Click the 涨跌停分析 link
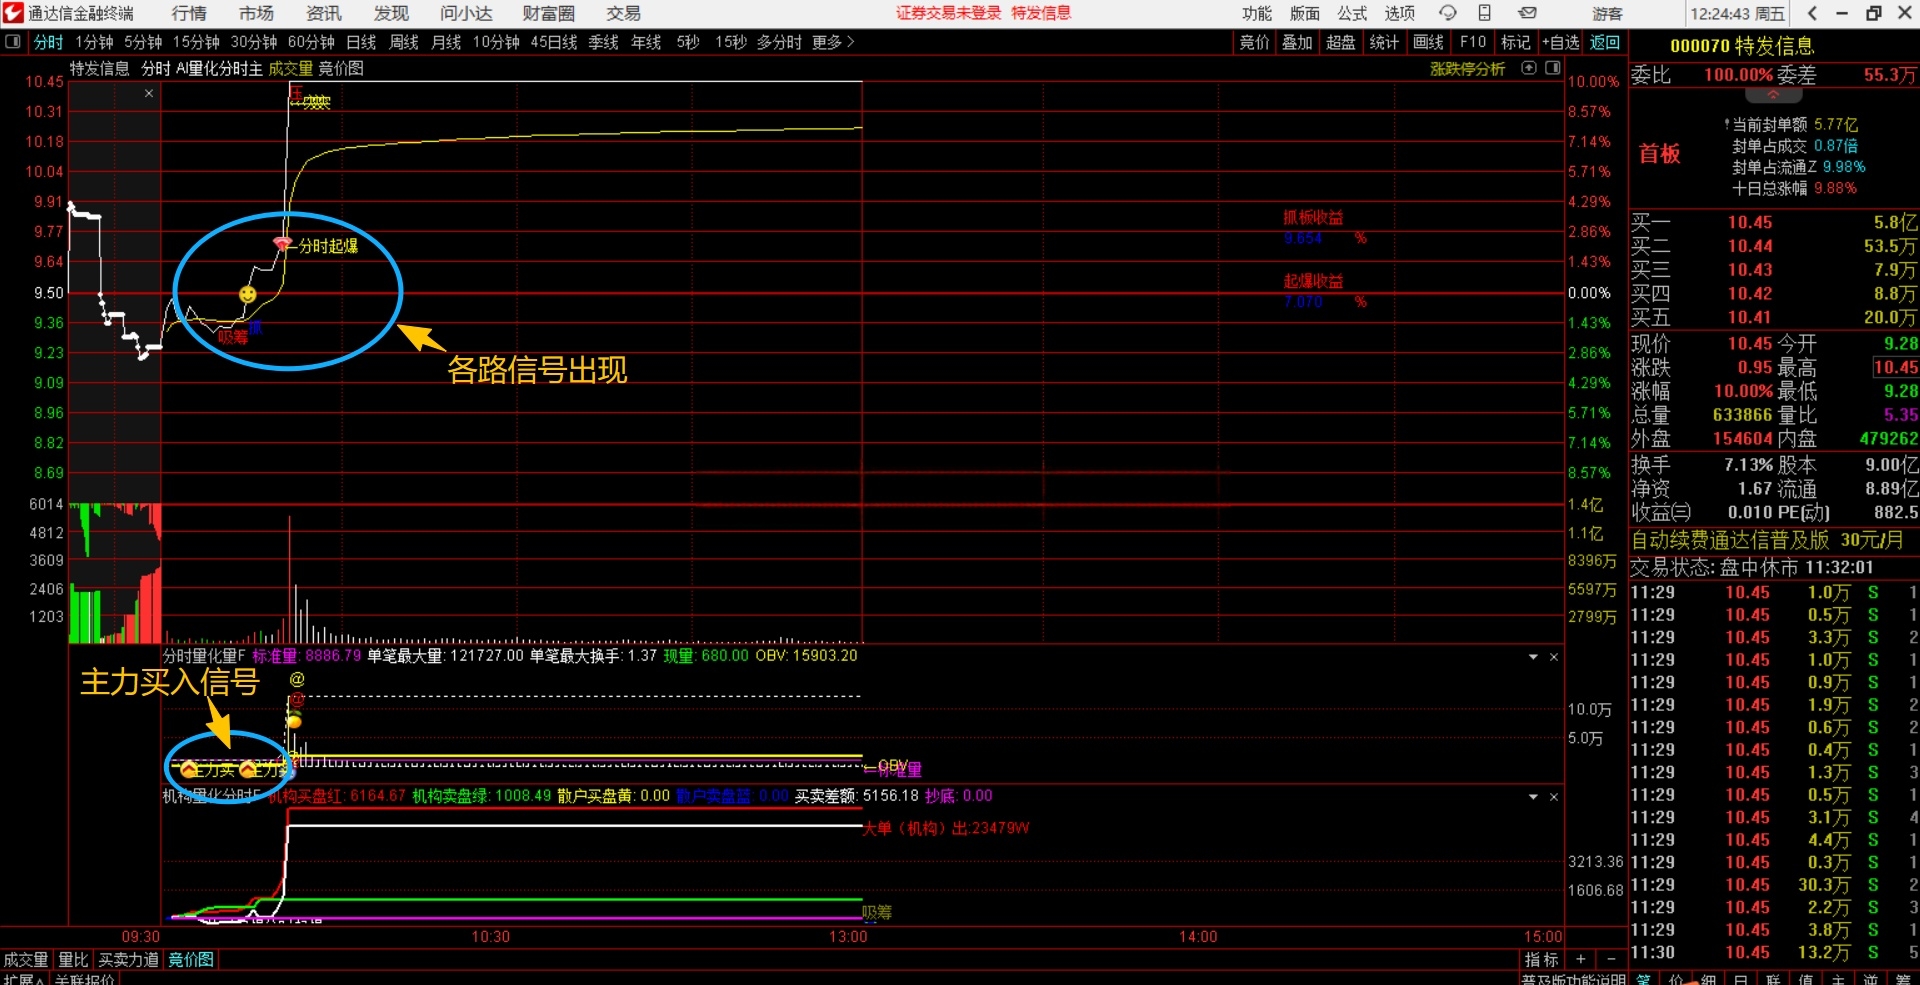The height and width of the screenshot is (985, 1920). pyautogui.click(x=1467, y=69)
